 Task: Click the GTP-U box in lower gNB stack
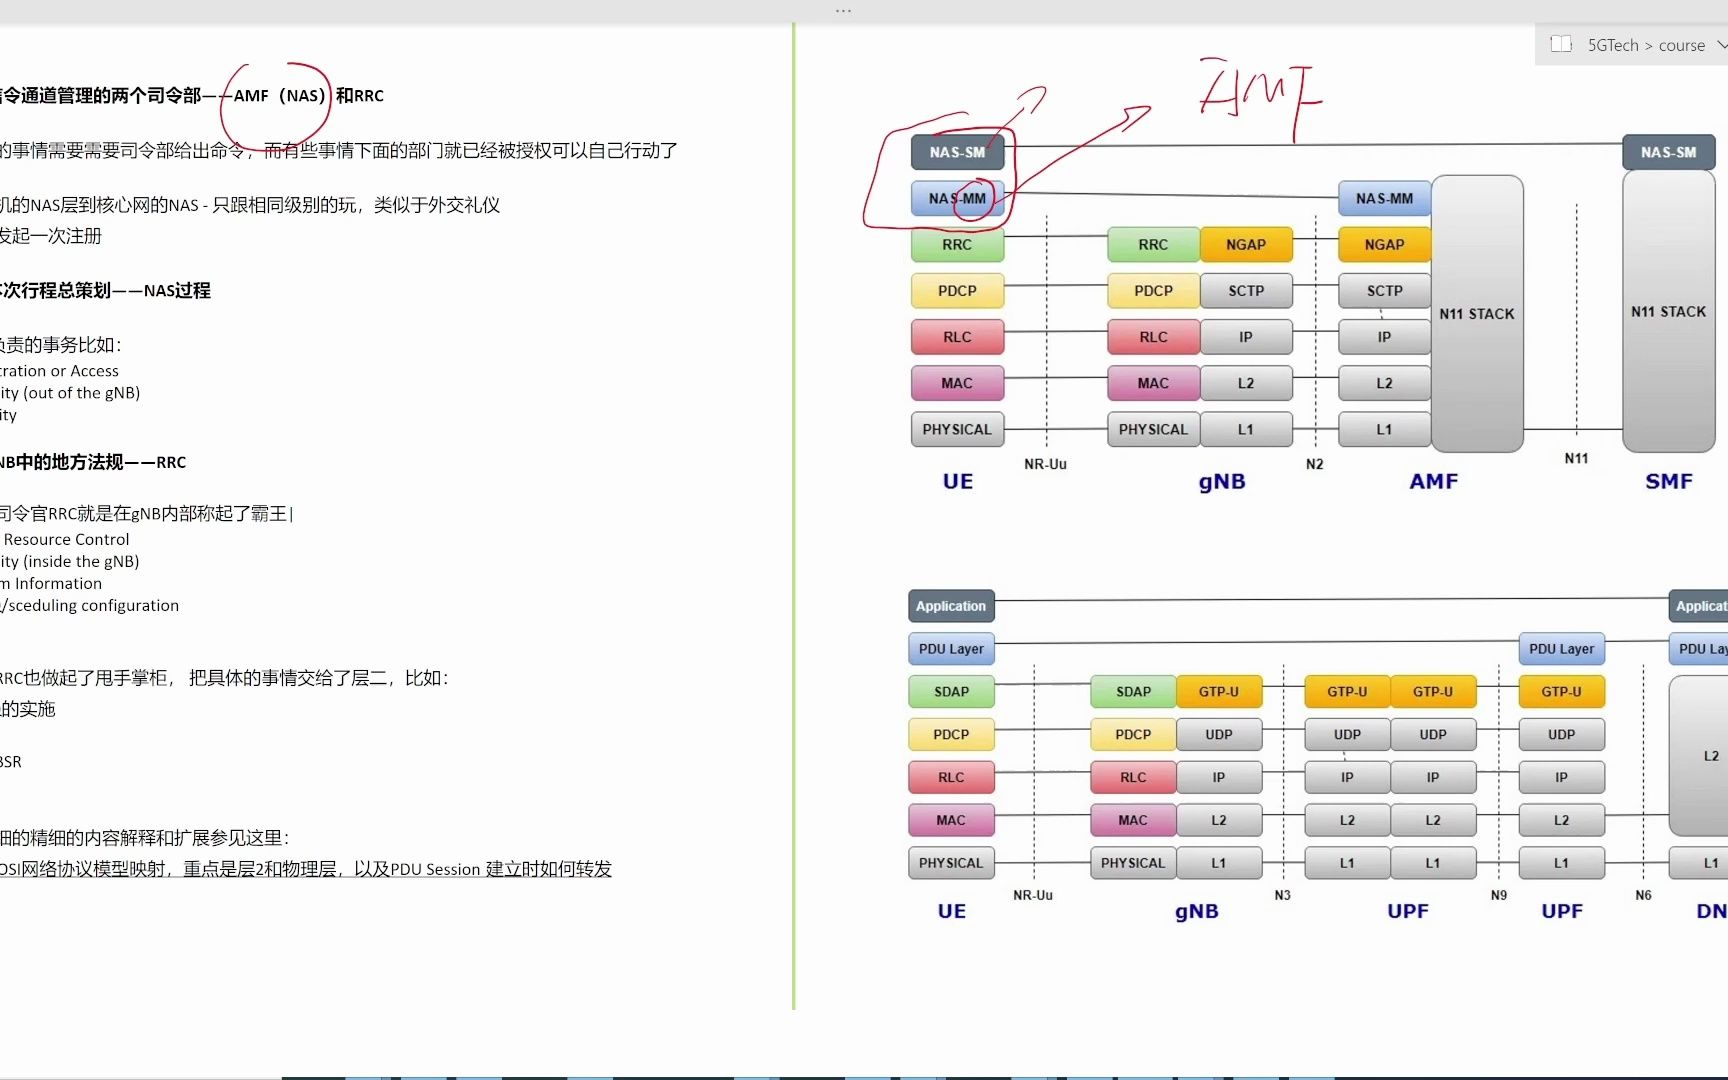1219,692
